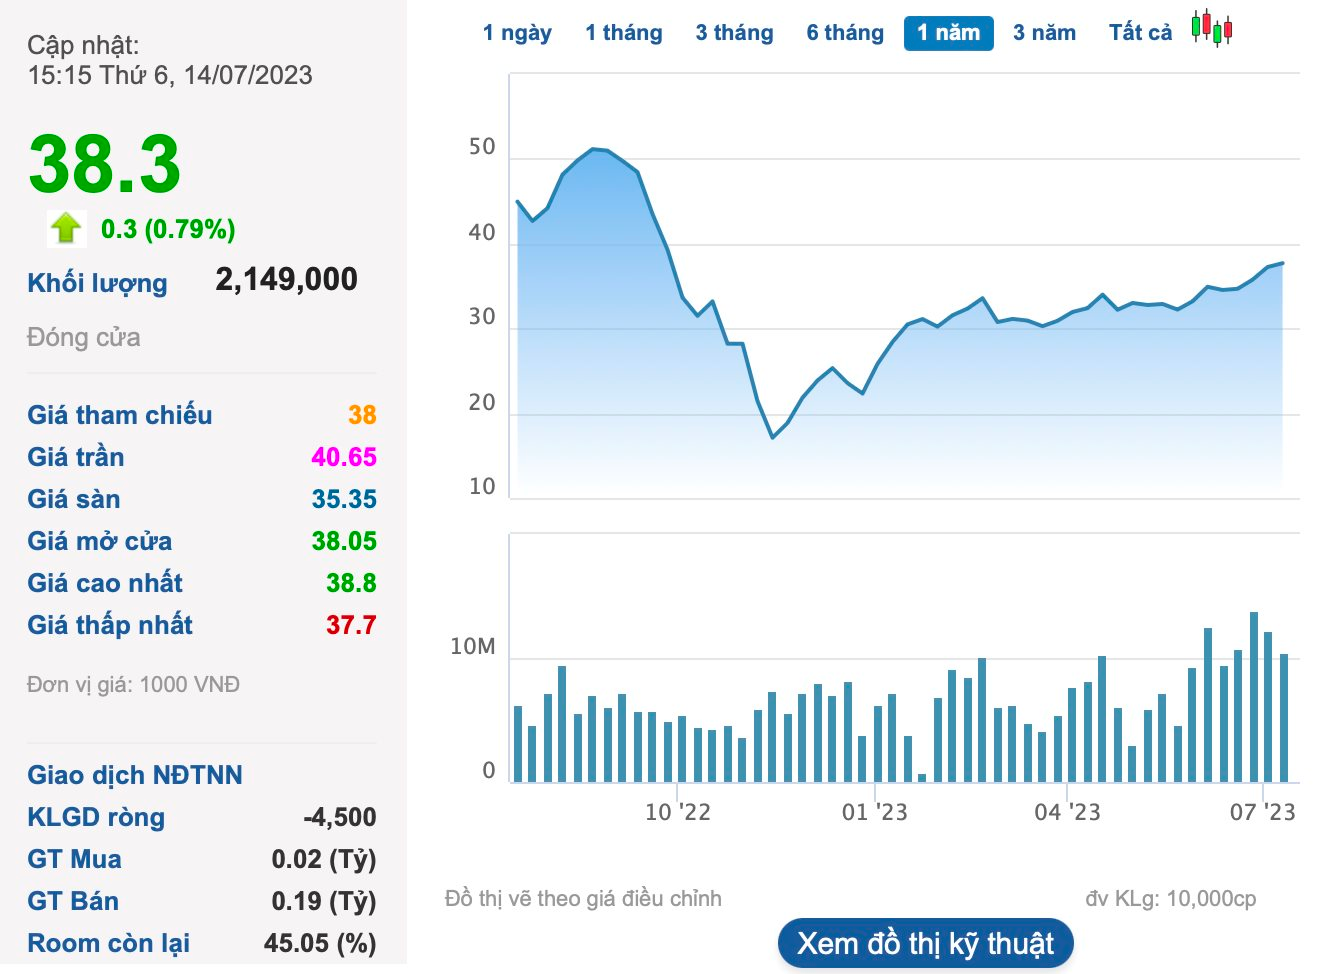This screenshot has width=1318, height=974.
Task: Click lowest price value 37.7
Action: [351, 625]
